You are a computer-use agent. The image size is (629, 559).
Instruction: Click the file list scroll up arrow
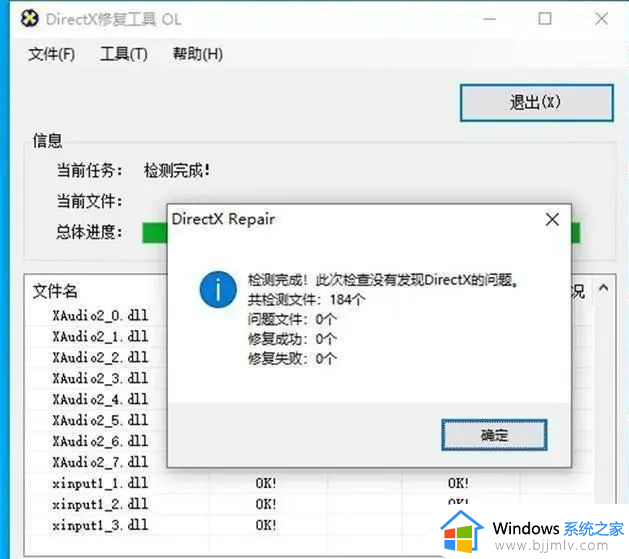click(603, 288)
